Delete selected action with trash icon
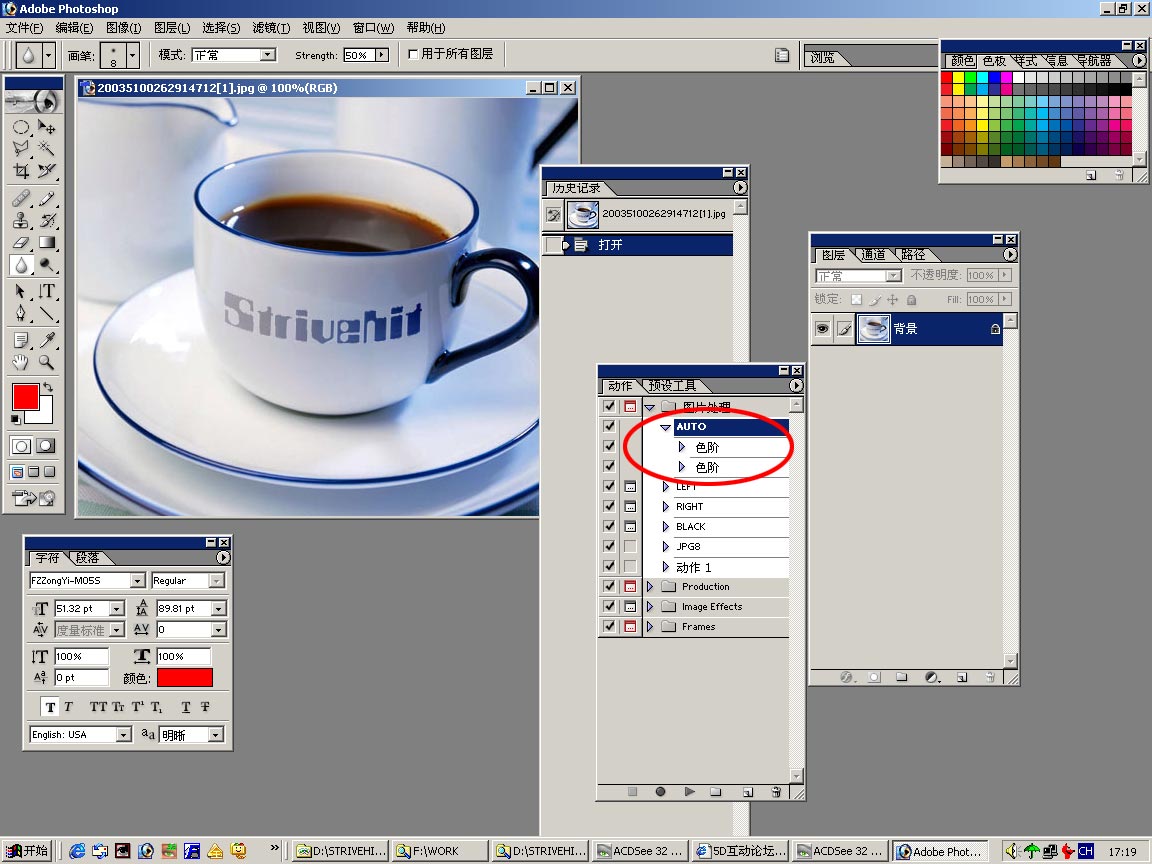Screen dimensions: 1152x864 click(x=776, y=792)
